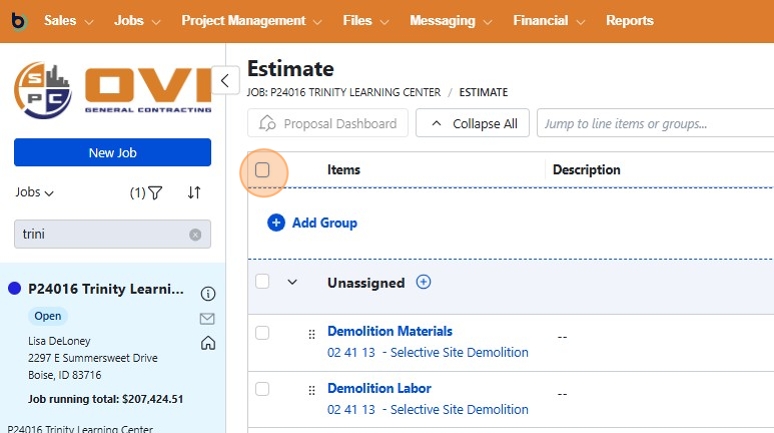
Task: Add item to Unassigned group plus icon
Action: pos(423,282)
